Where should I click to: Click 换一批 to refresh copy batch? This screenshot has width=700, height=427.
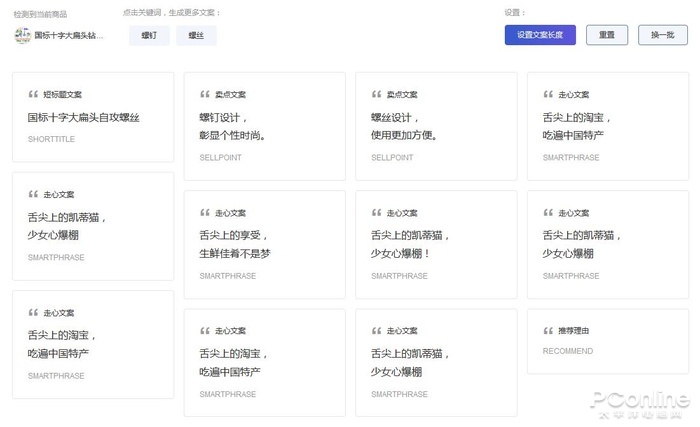(663, 35)
